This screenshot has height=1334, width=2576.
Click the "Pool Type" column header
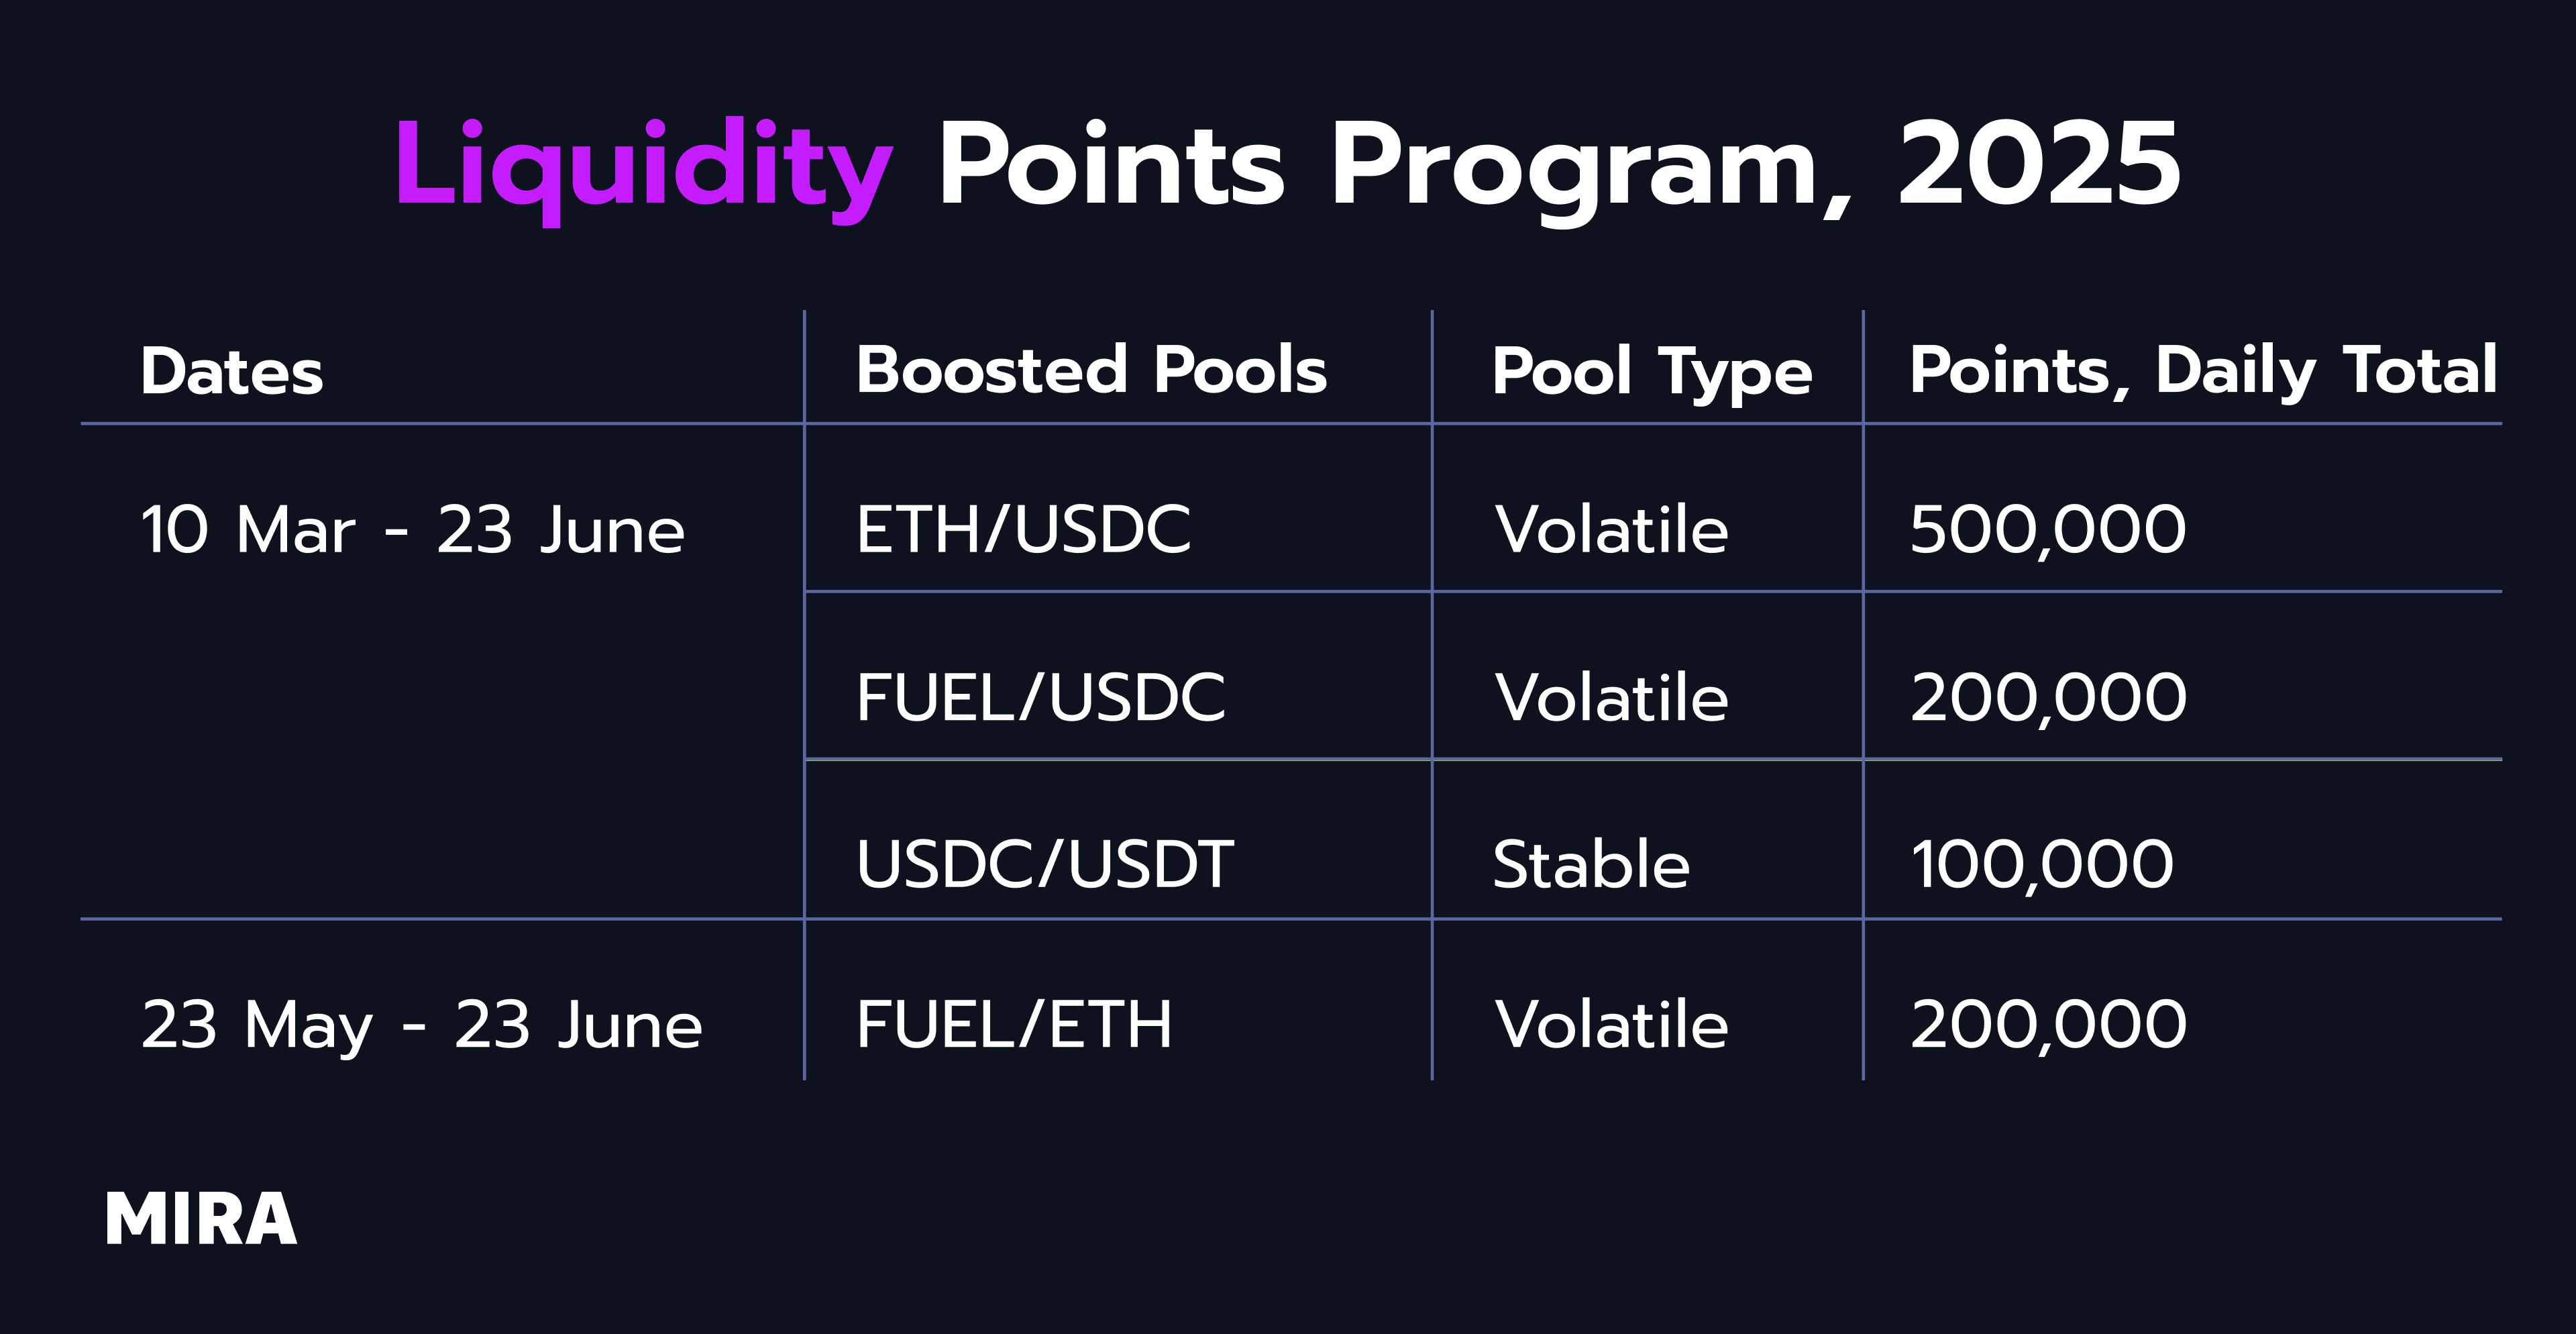coord(1651,372)
